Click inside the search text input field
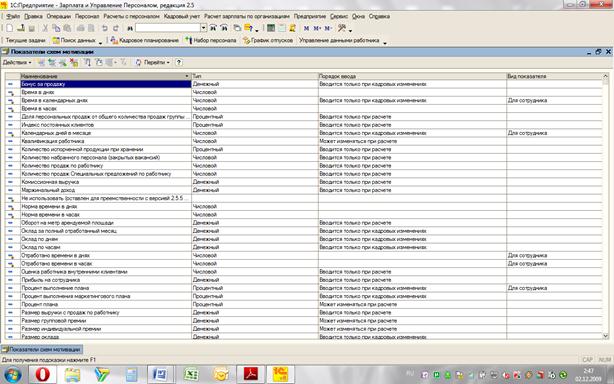The height and width of the screenshot is (384, 614). (168, 28)
